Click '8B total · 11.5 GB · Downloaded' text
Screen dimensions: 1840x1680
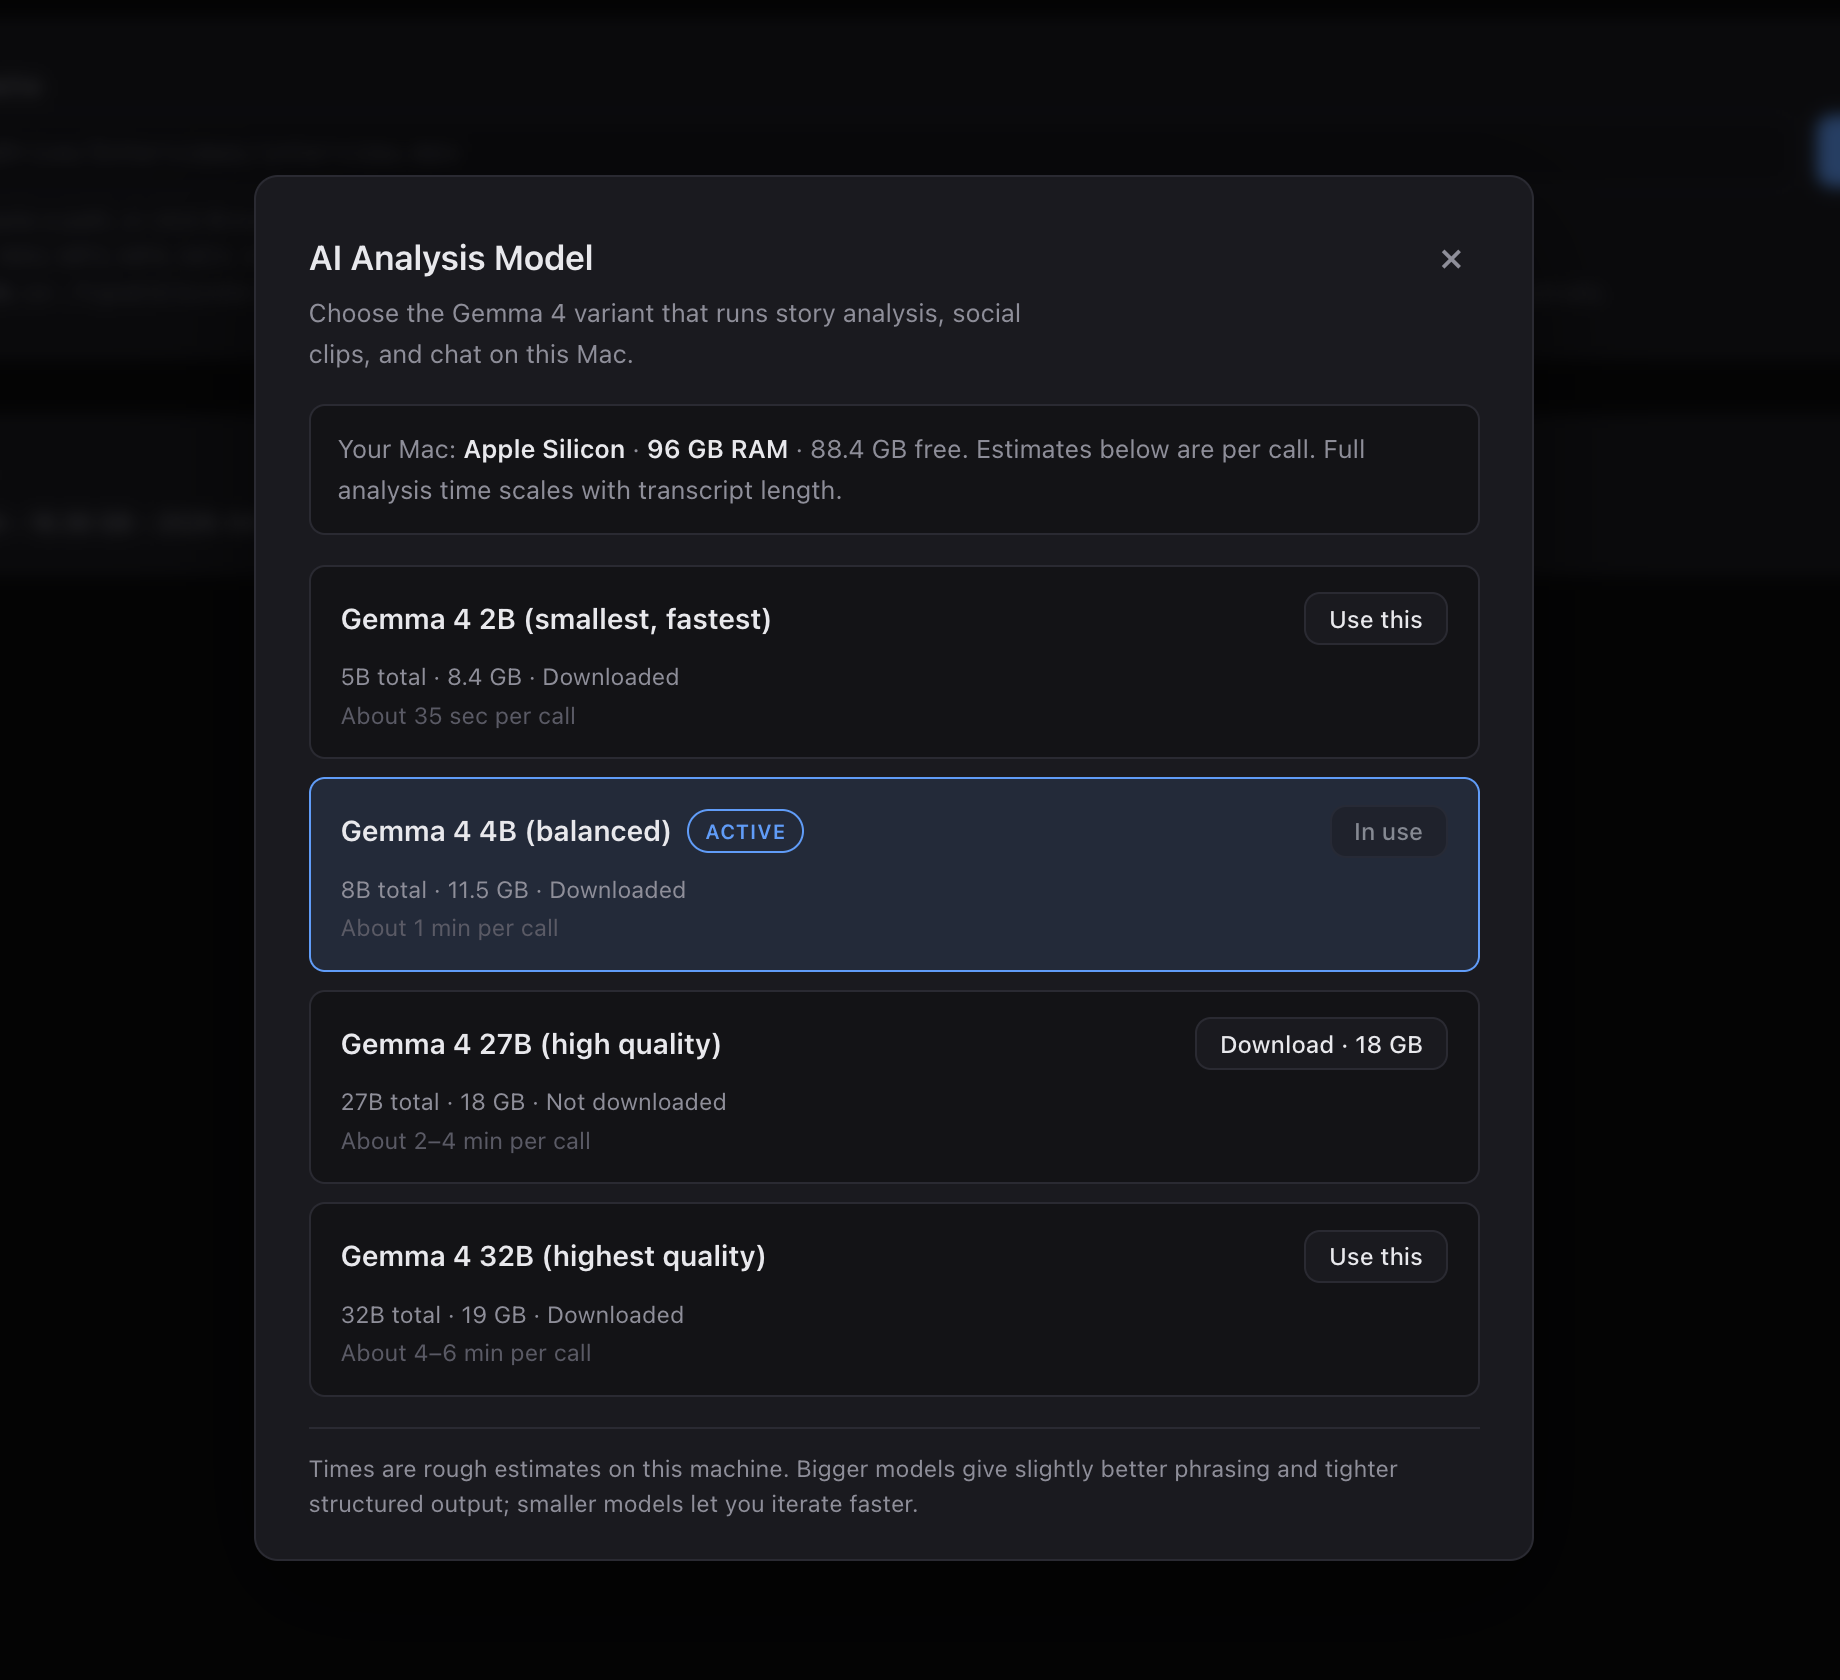(513, 890)
